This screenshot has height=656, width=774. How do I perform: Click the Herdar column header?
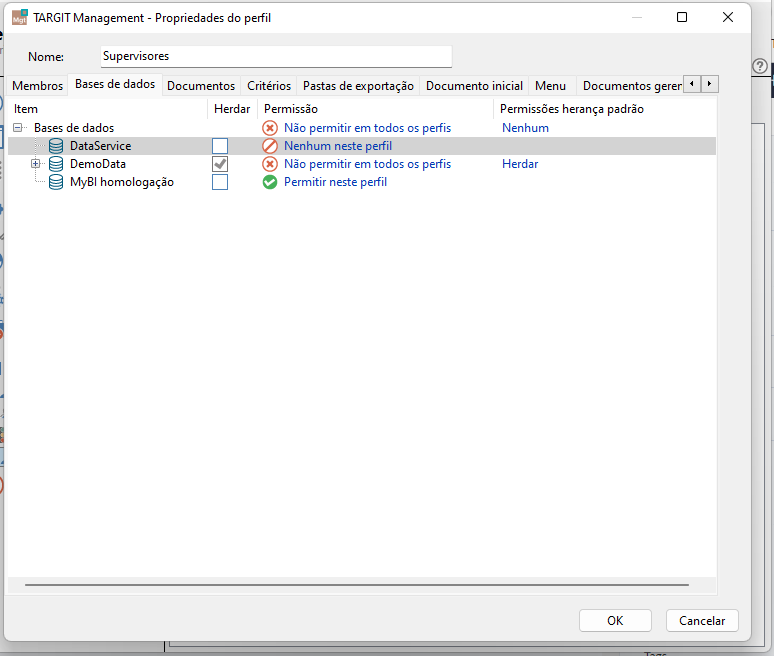[232, 109]
